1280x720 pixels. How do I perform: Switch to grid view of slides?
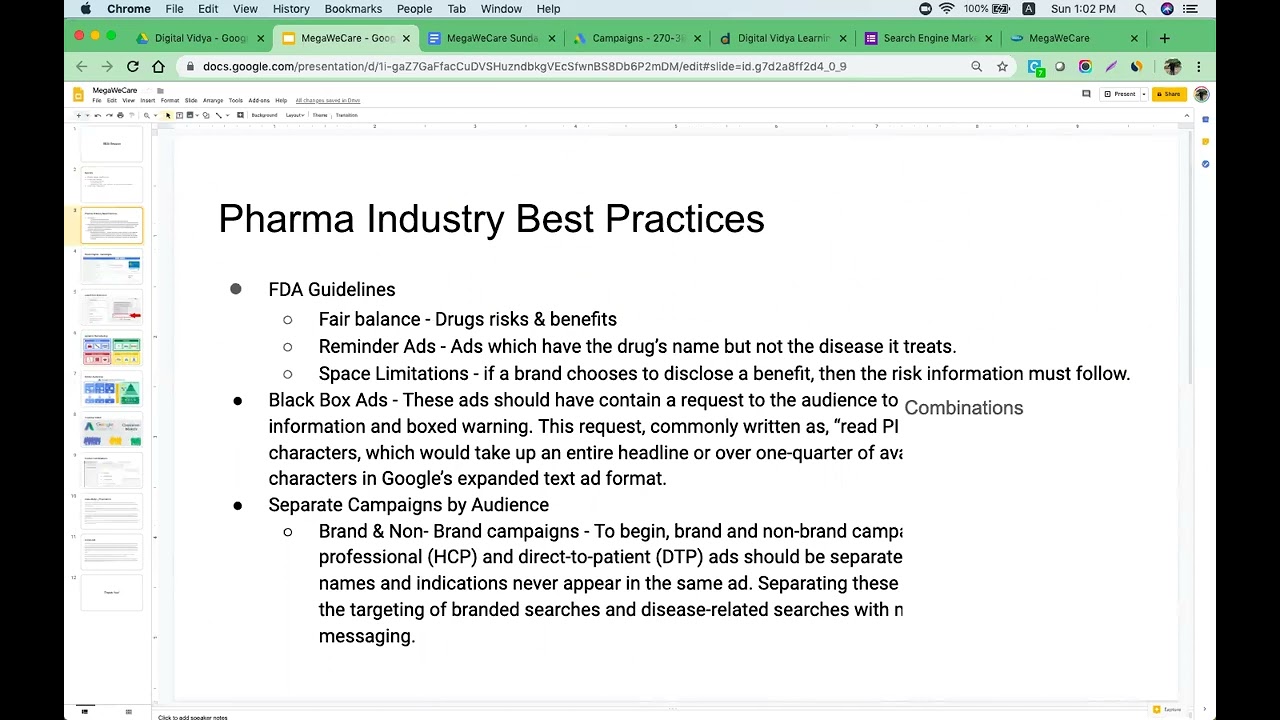coord(128,712)
